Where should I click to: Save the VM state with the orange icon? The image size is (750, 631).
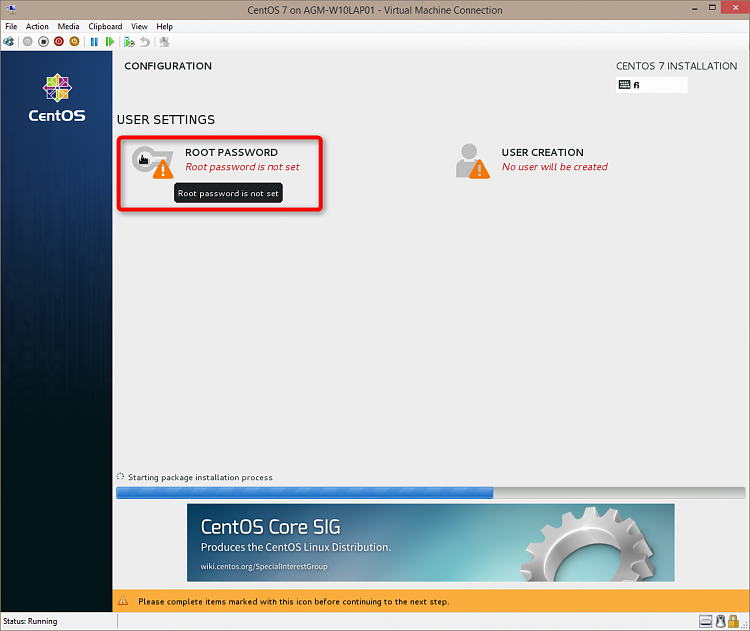tap(74, 42)
